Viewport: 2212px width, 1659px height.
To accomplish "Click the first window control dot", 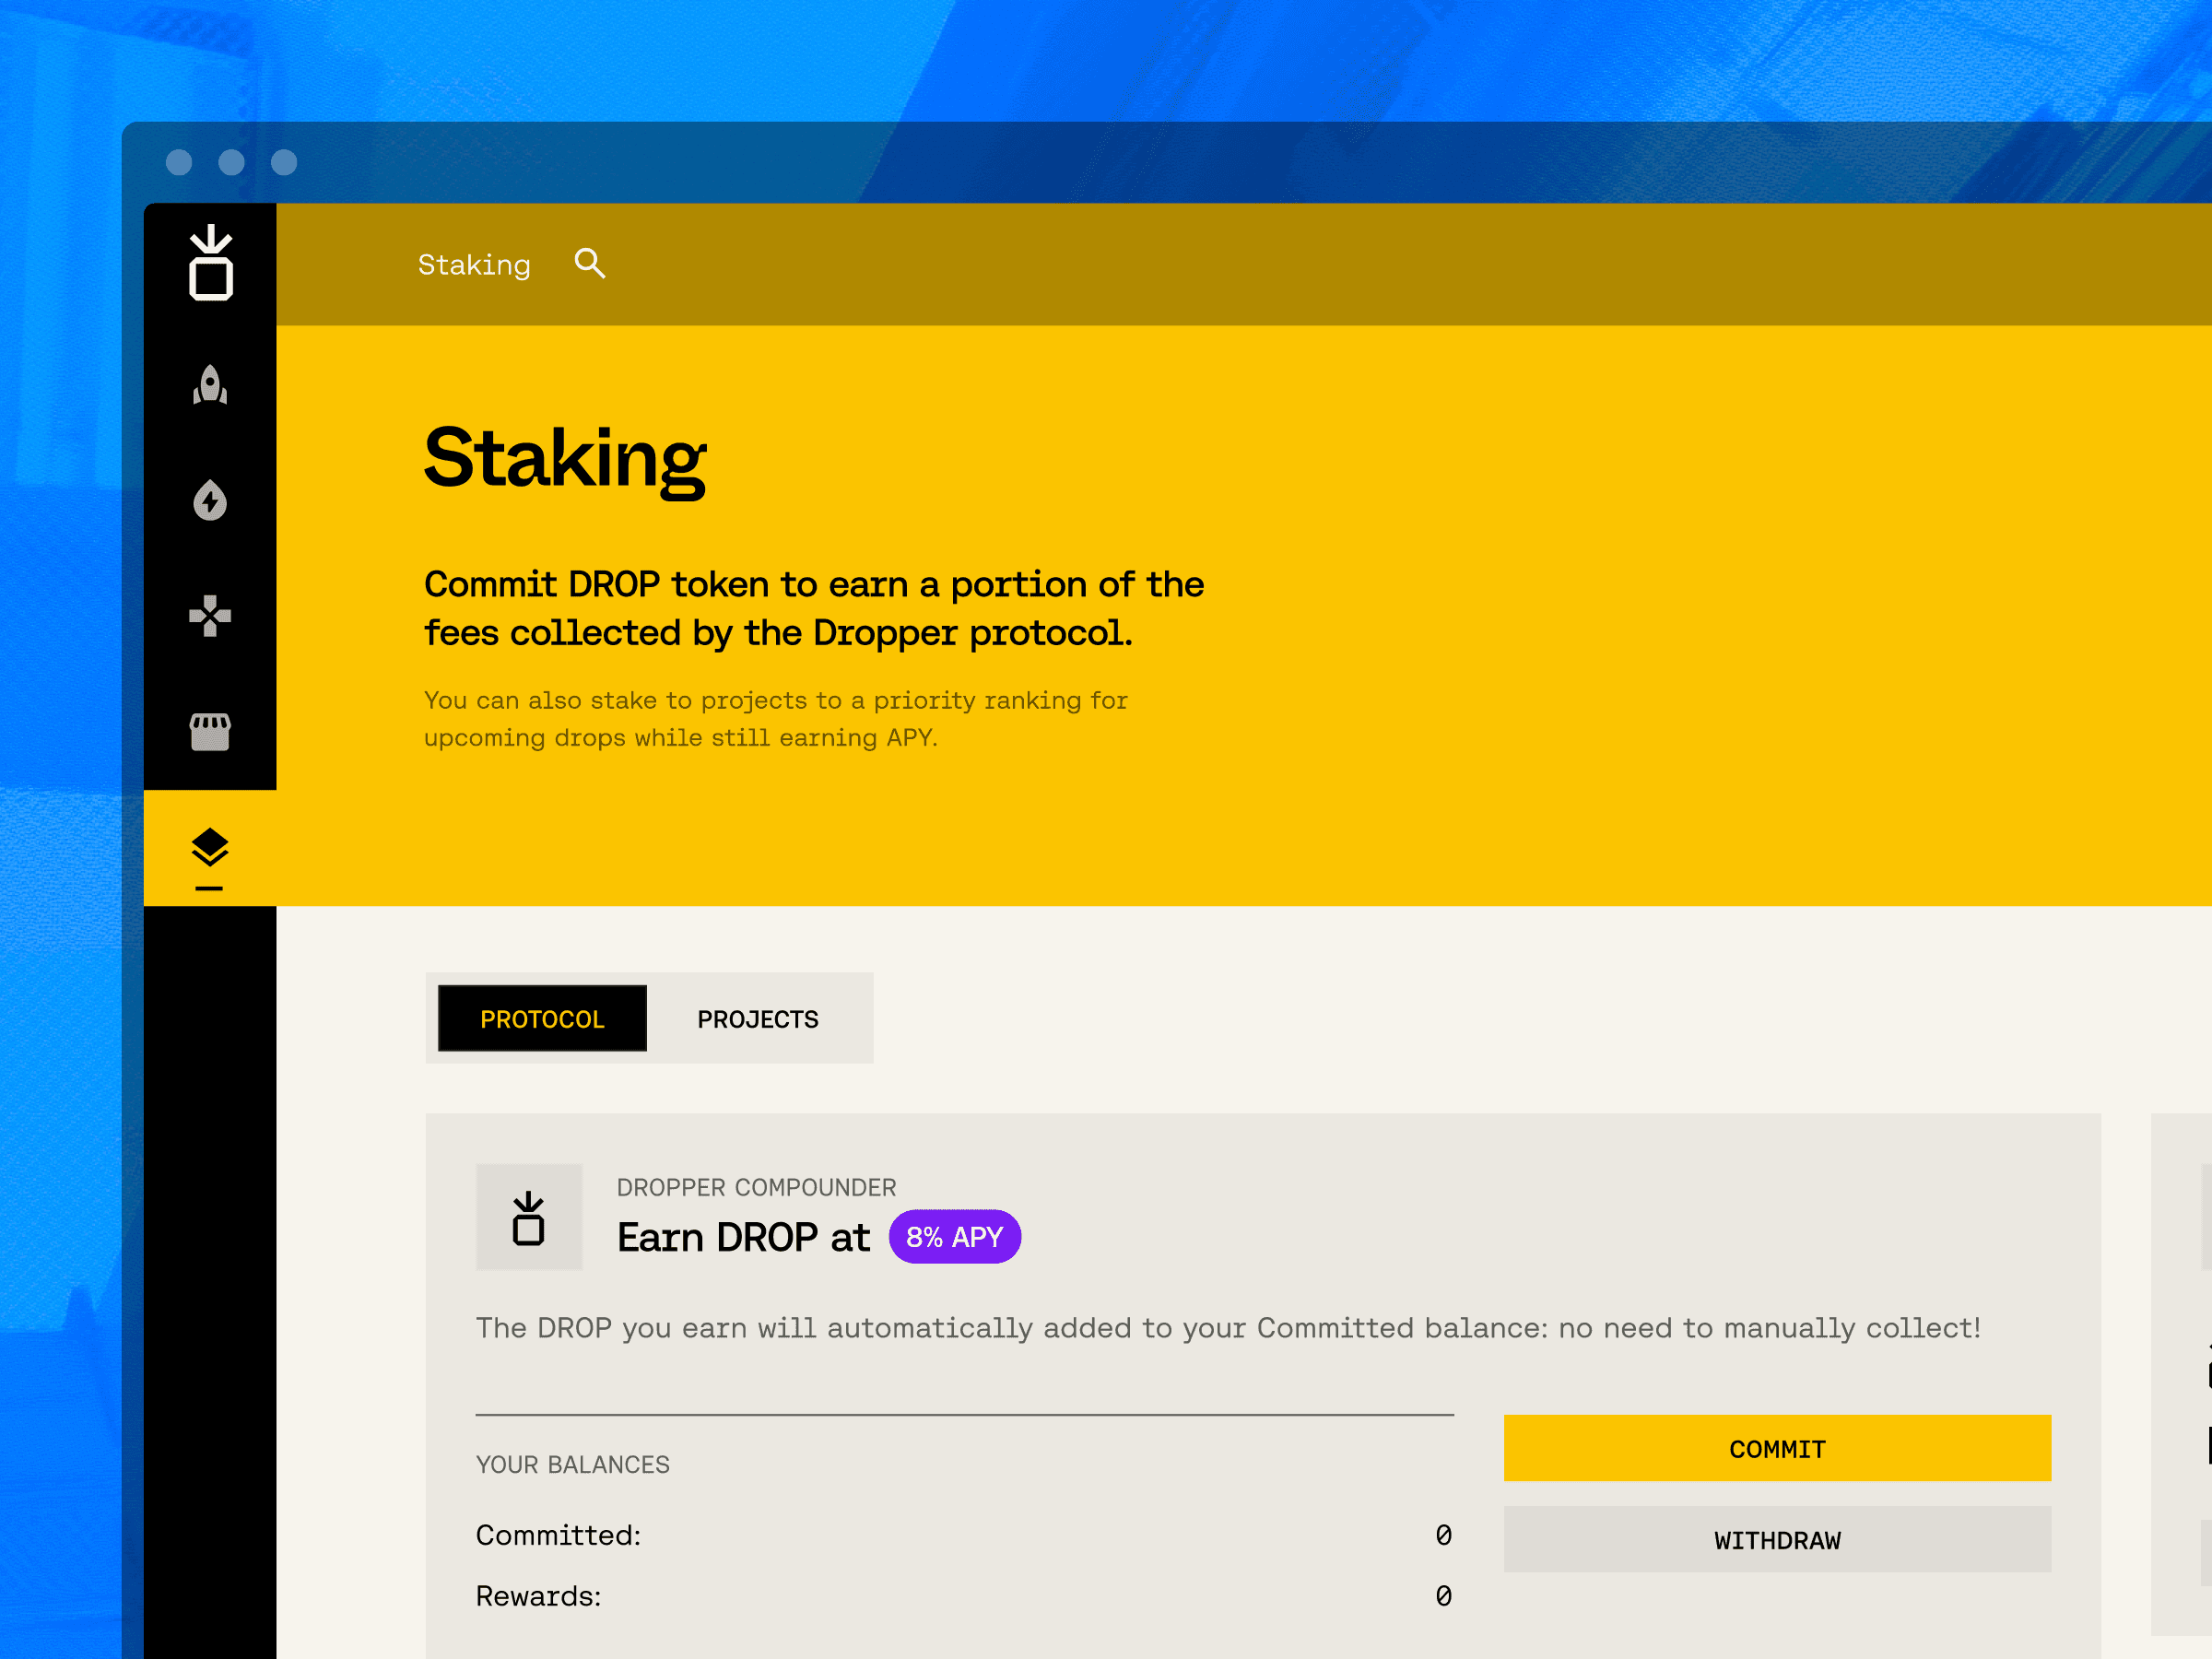I will 179,162.
